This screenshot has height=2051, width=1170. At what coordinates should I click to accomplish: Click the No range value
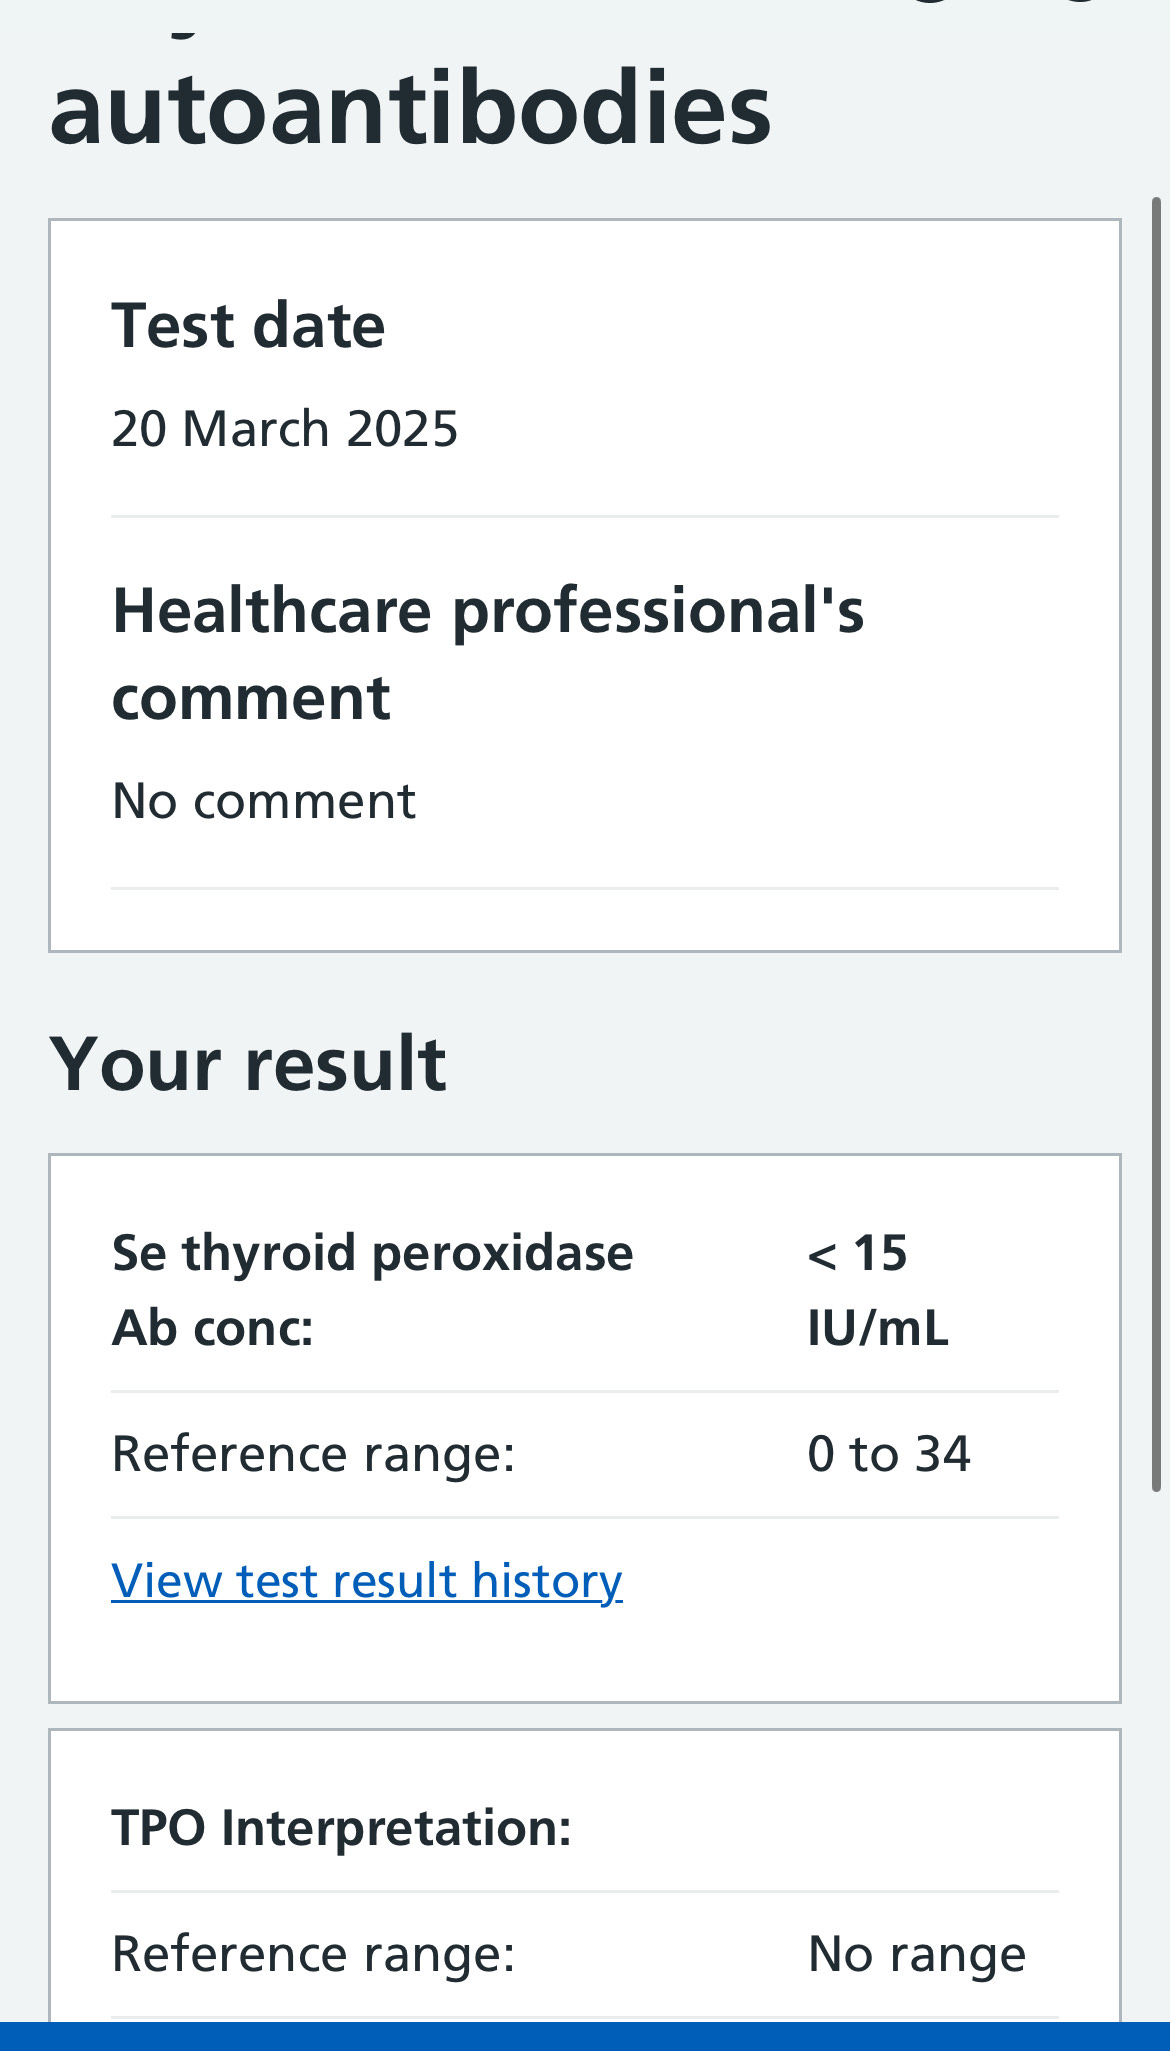coord(916,1954)
